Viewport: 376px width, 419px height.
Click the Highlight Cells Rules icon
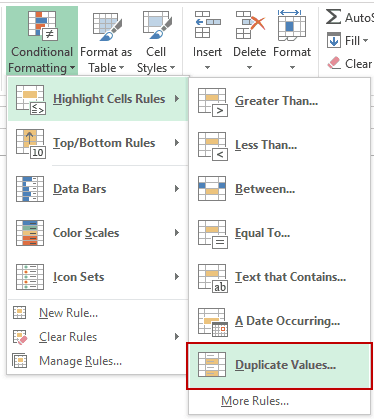(30, 99)
